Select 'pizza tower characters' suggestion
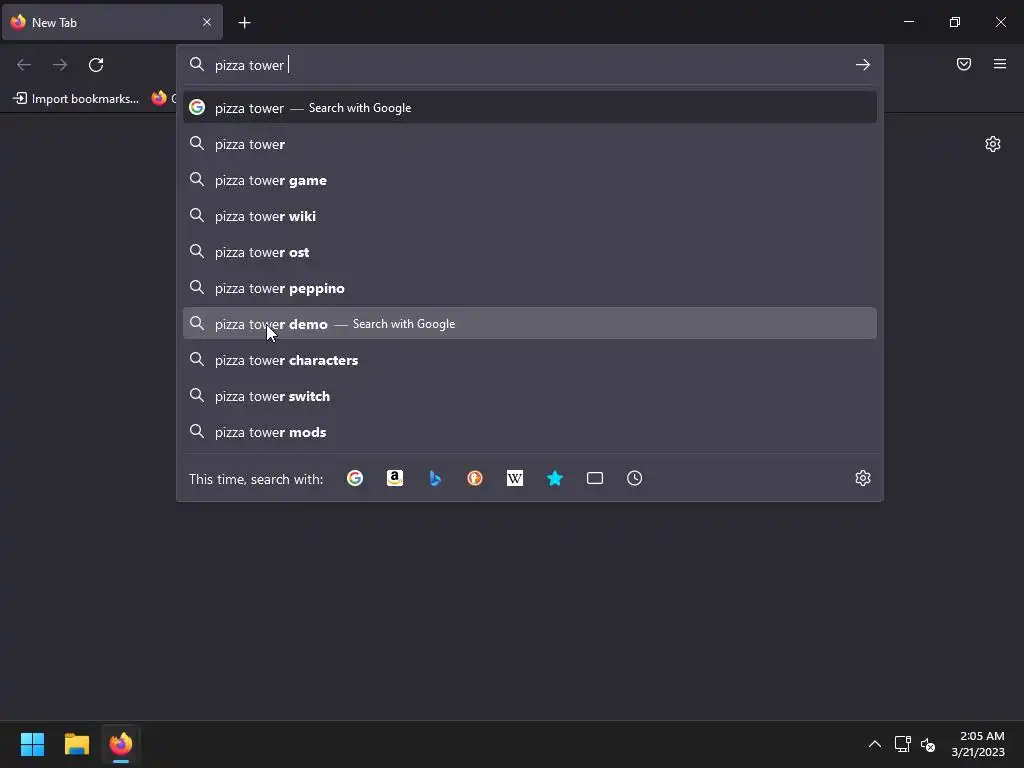1024x768 pixels. tap(530, 360)
